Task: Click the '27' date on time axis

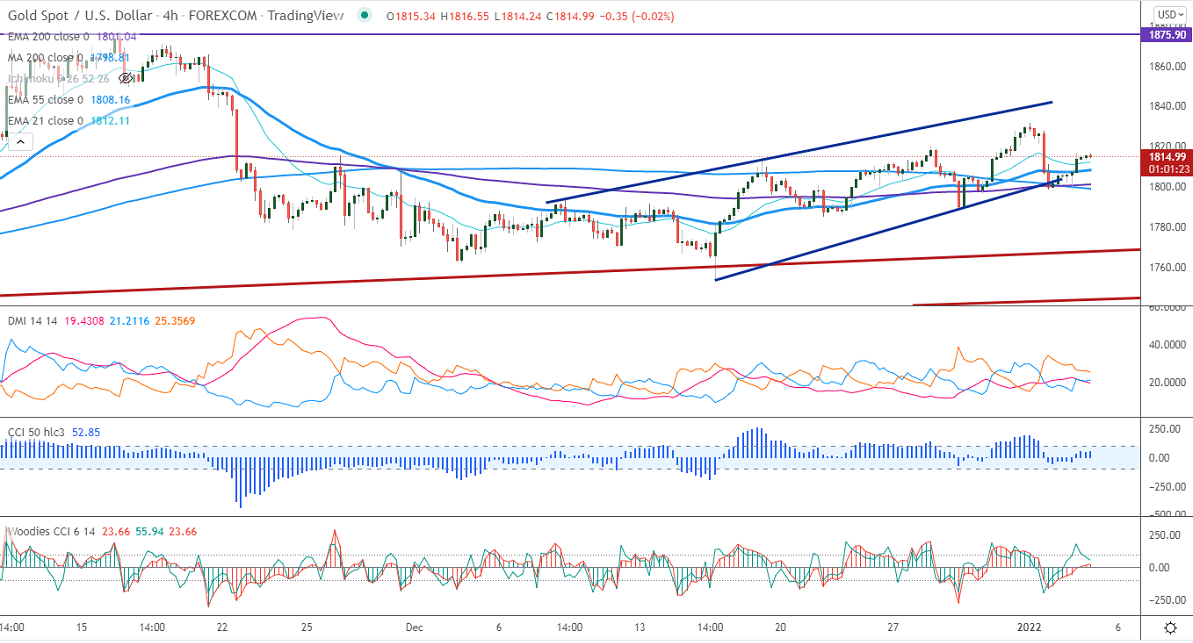Action: [892, 628]
